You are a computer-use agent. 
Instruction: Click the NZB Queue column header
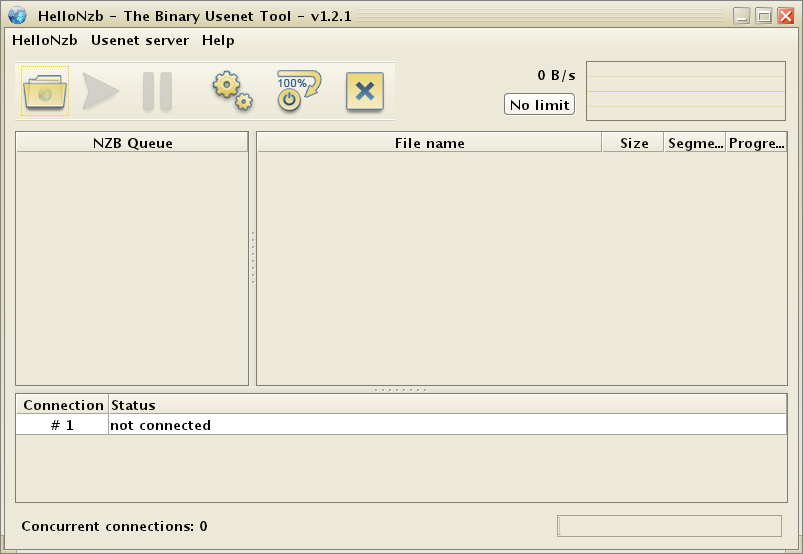132,143
